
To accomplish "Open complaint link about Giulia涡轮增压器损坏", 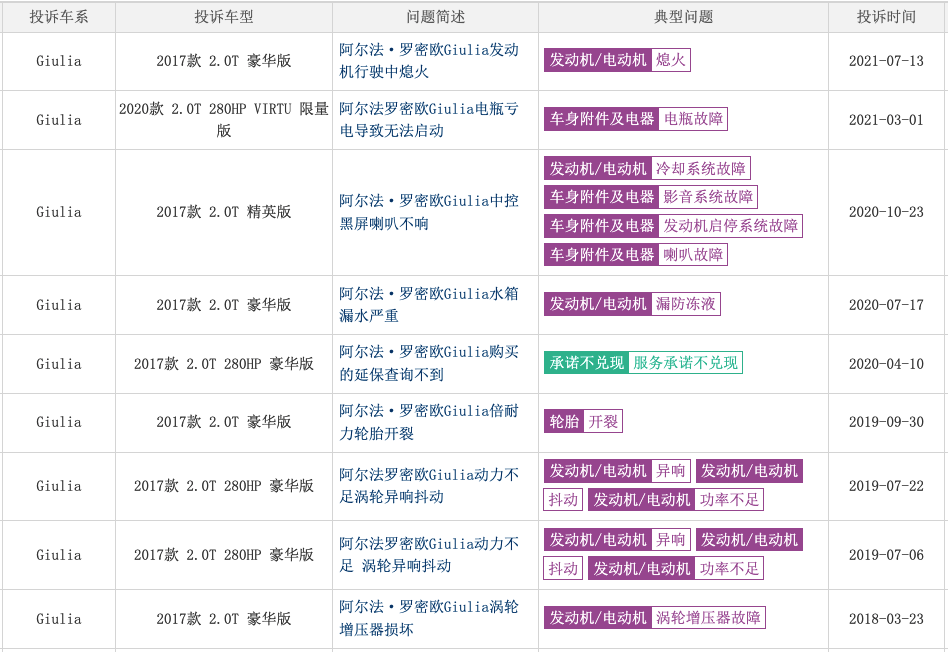I will pyautogui.click(x=429, y=618).
